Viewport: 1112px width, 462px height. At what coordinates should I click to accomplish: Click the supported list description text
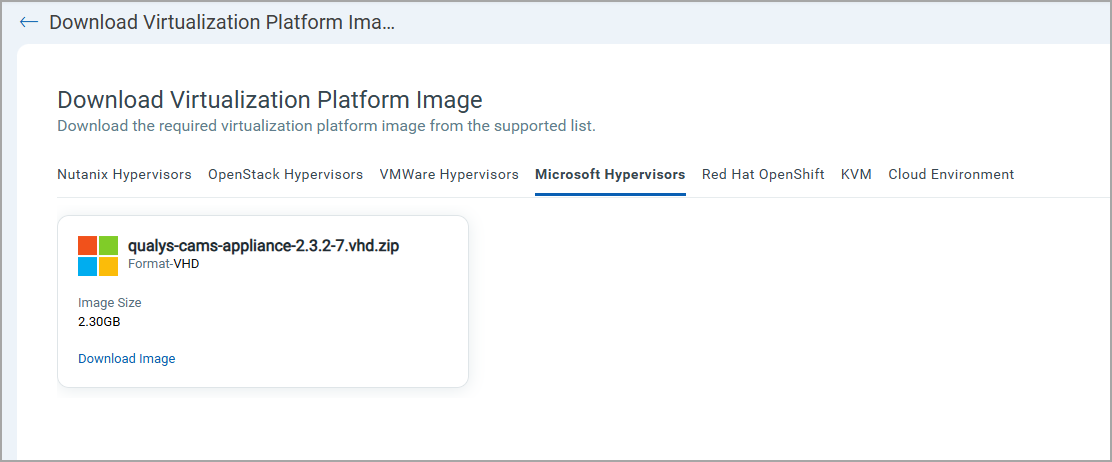point(326,127)
